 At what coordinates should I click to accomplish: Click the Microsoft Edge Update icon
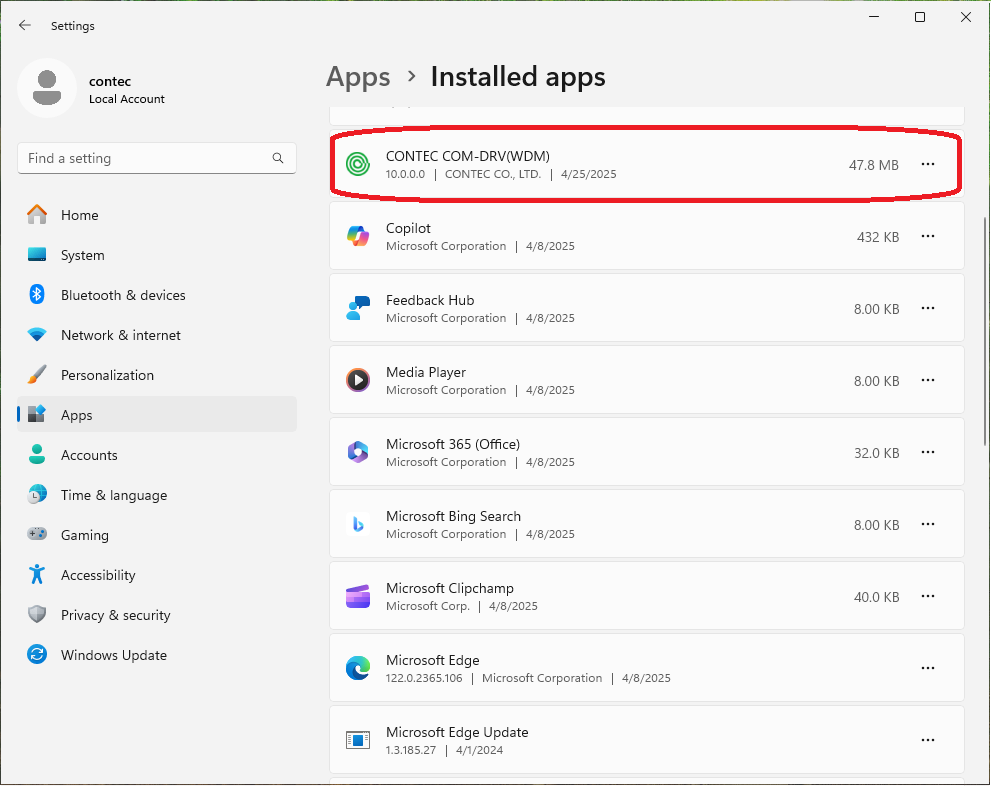(x=358, y=740)
